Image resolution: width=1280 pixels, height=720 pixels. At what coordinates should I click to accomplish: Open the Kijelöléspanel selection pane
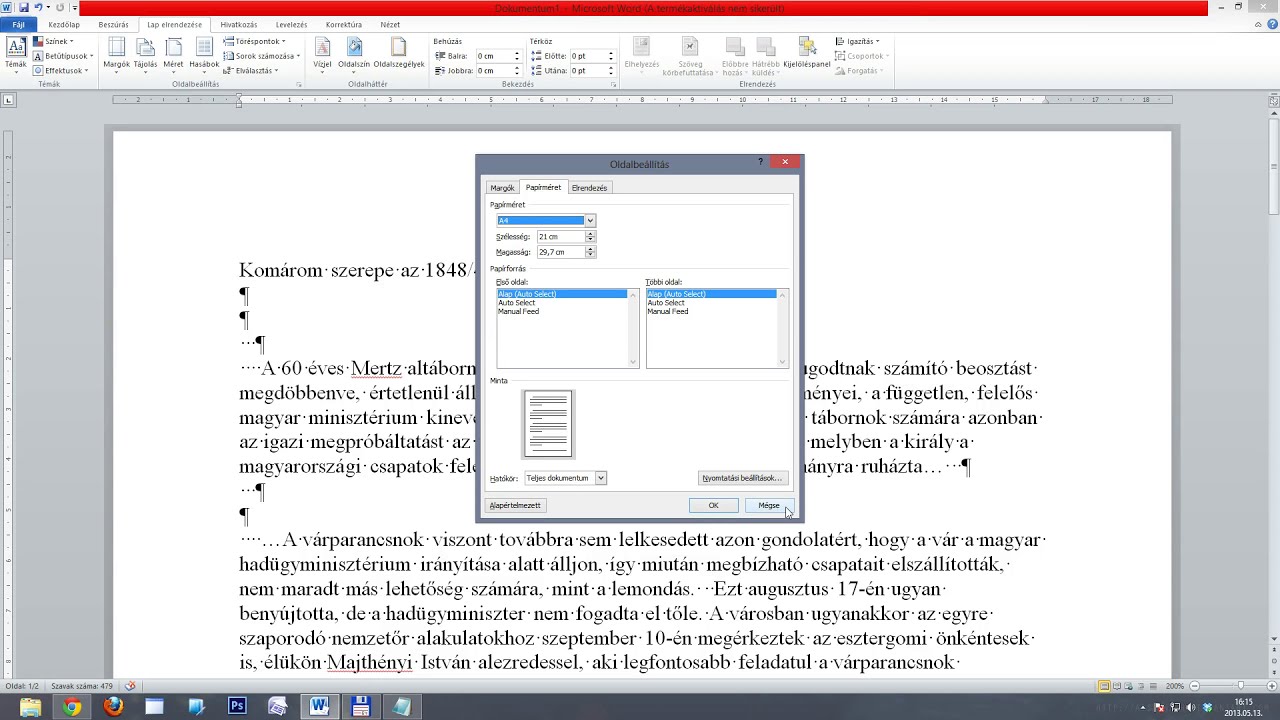pyautogui.click(x=806, y=53)
